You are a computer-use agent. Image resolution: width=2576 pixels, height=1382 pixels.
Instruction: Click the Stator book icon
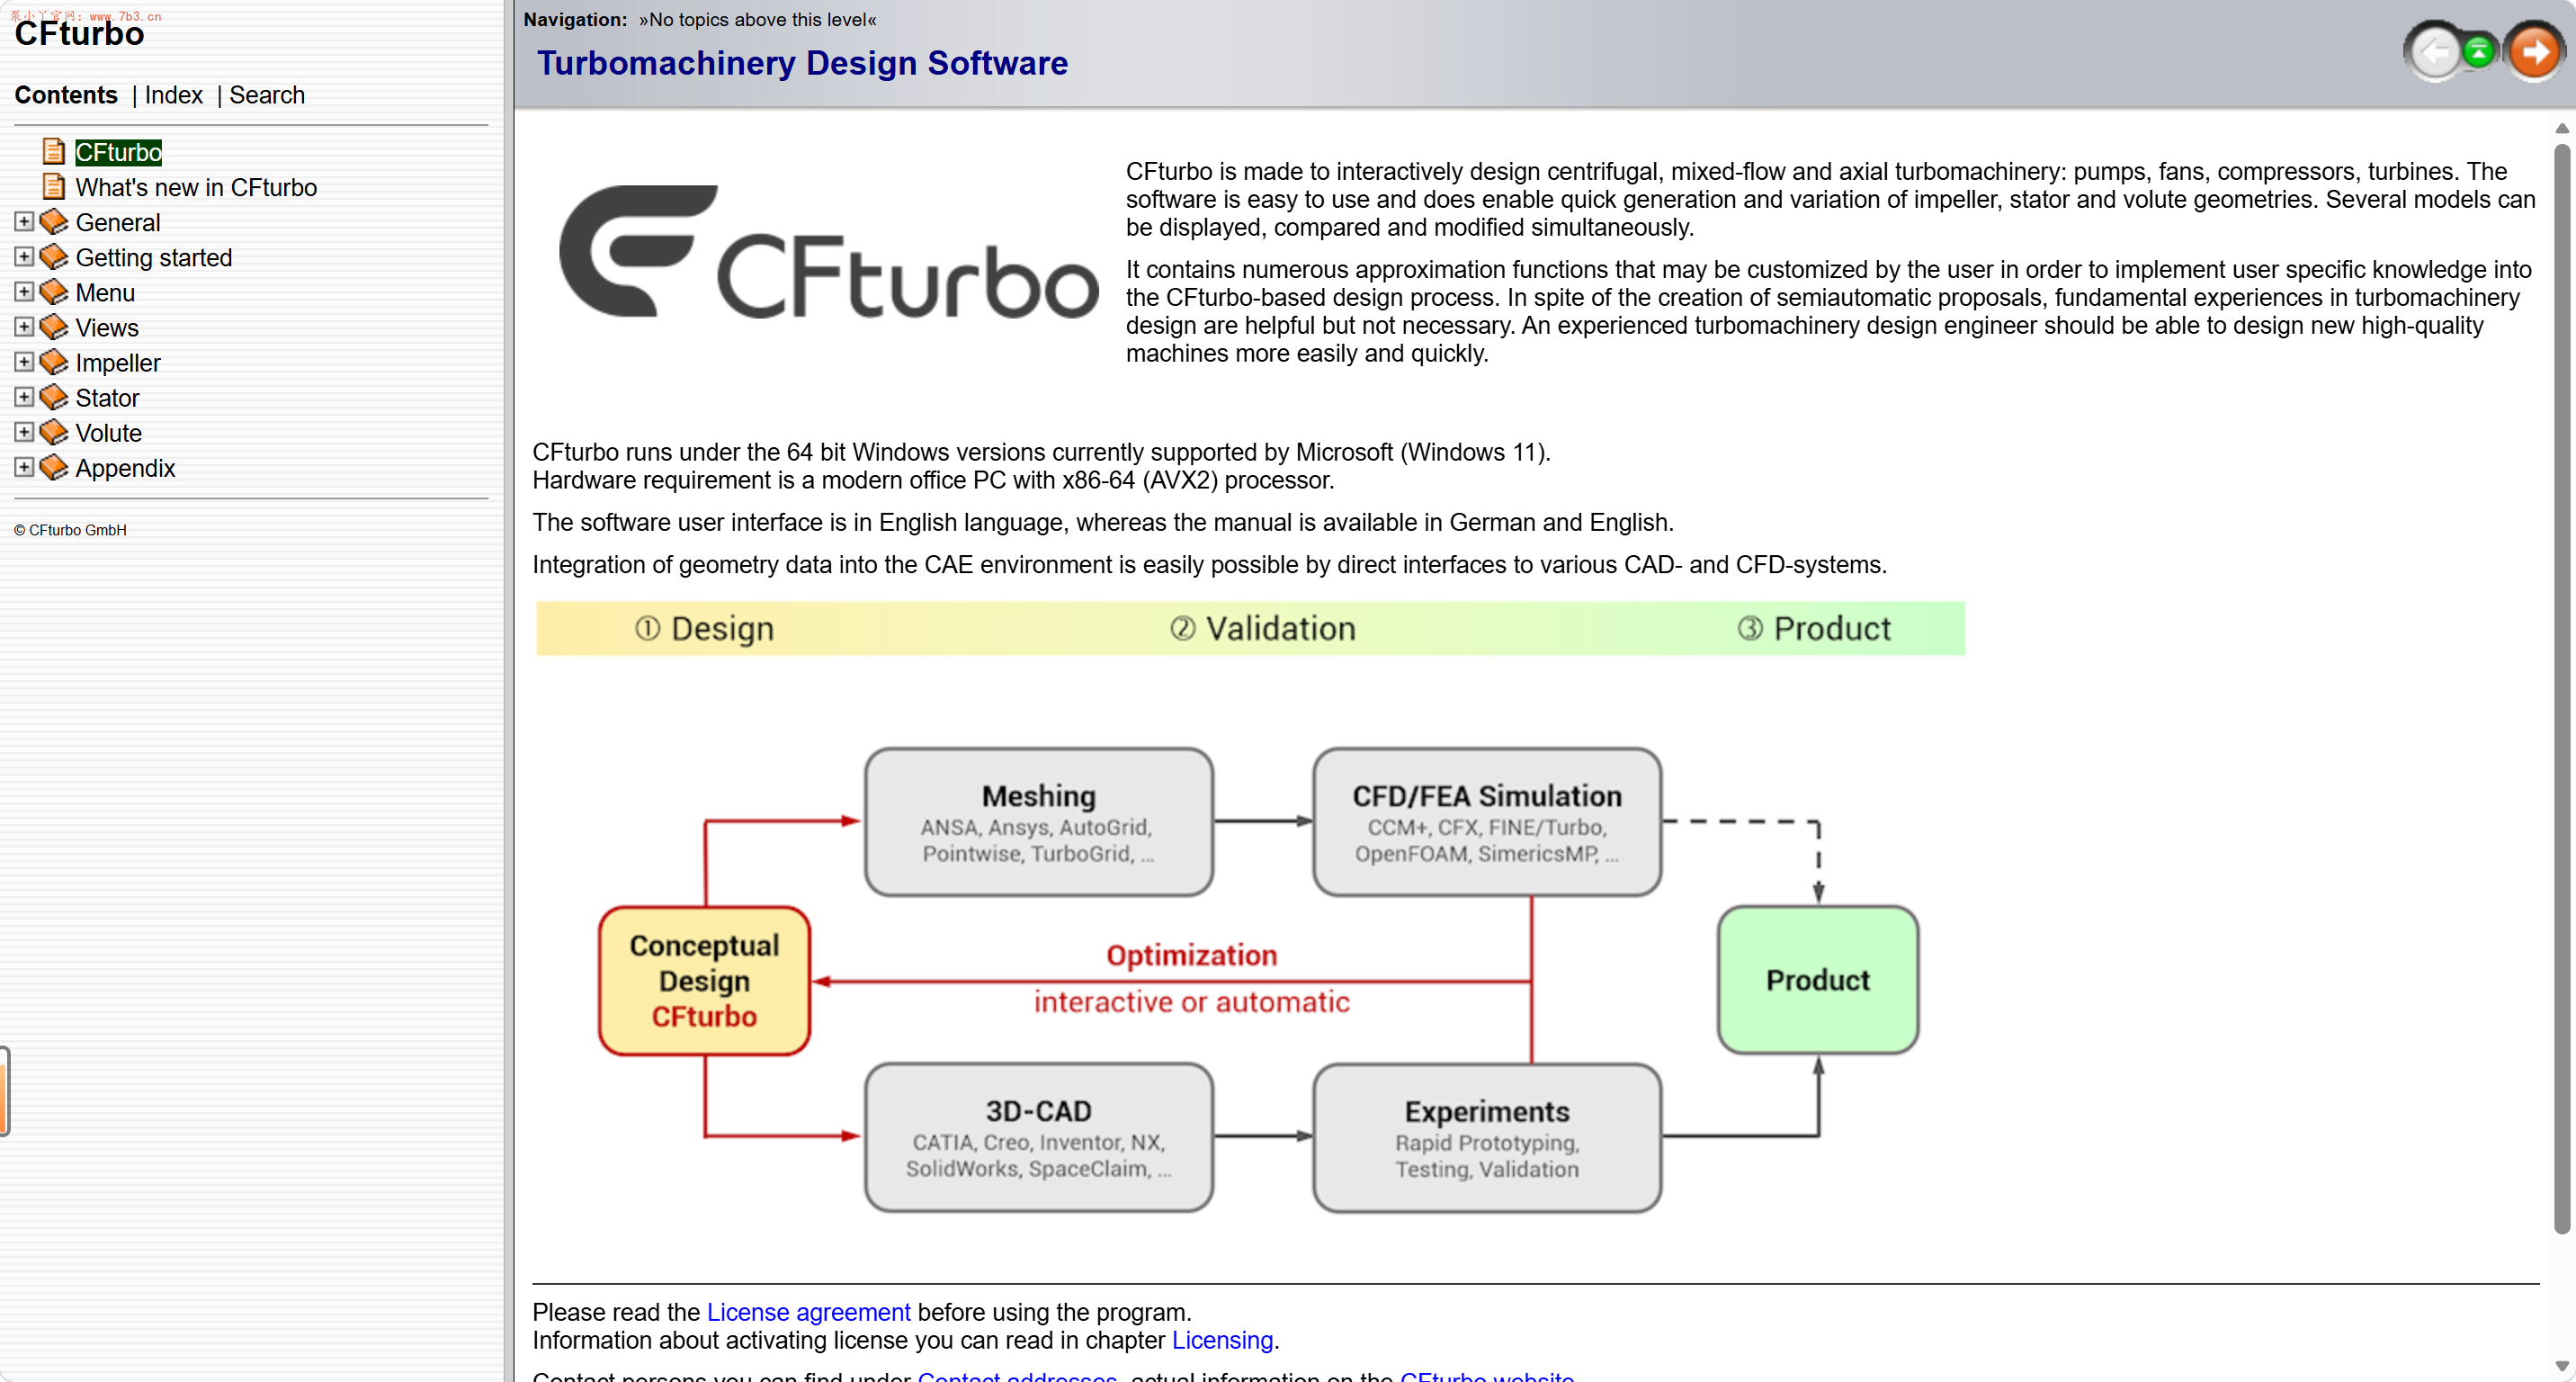click(54, 397)
